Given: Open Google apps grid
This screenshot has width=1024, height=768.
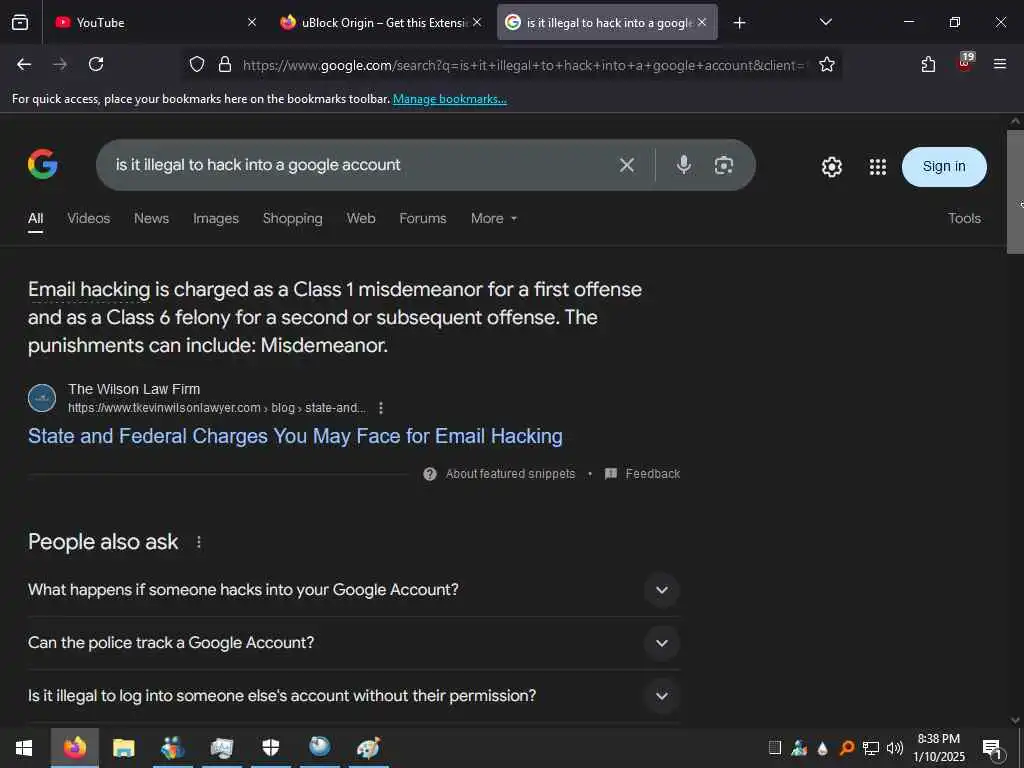Looking at the screenshot, I should tap(878, 167).
